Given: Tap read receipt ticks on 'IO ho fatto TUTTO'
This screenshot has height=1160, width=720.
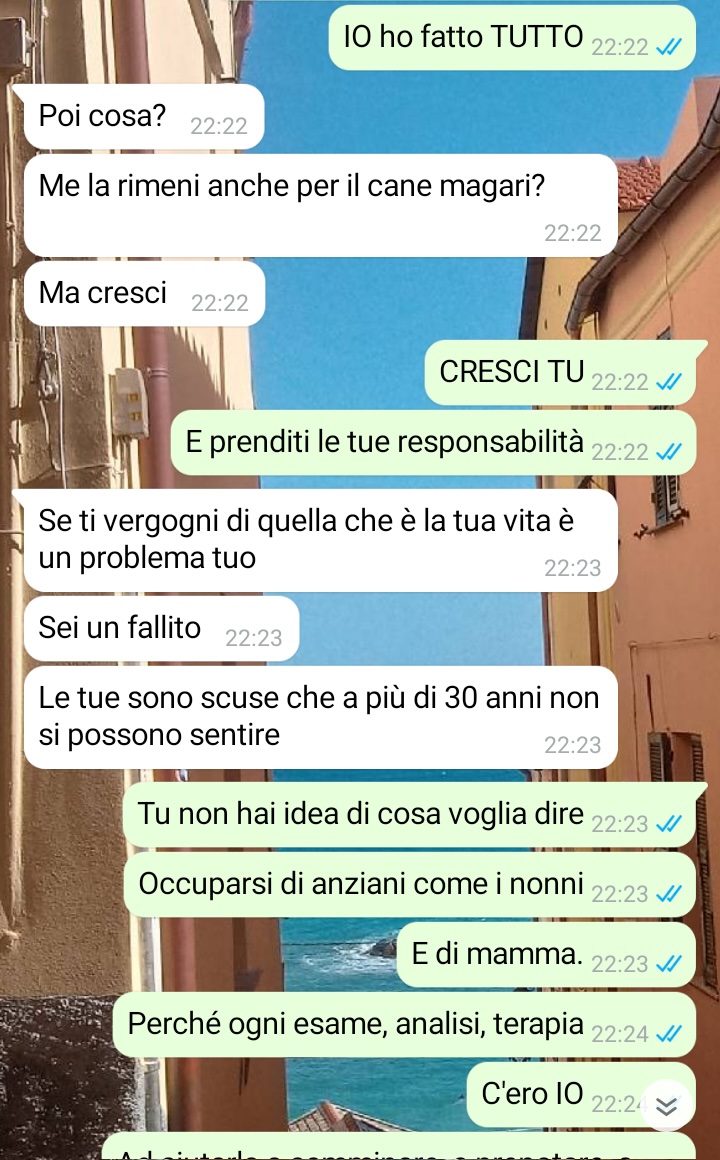Looking at the screenshot, I should pos(668,47).
